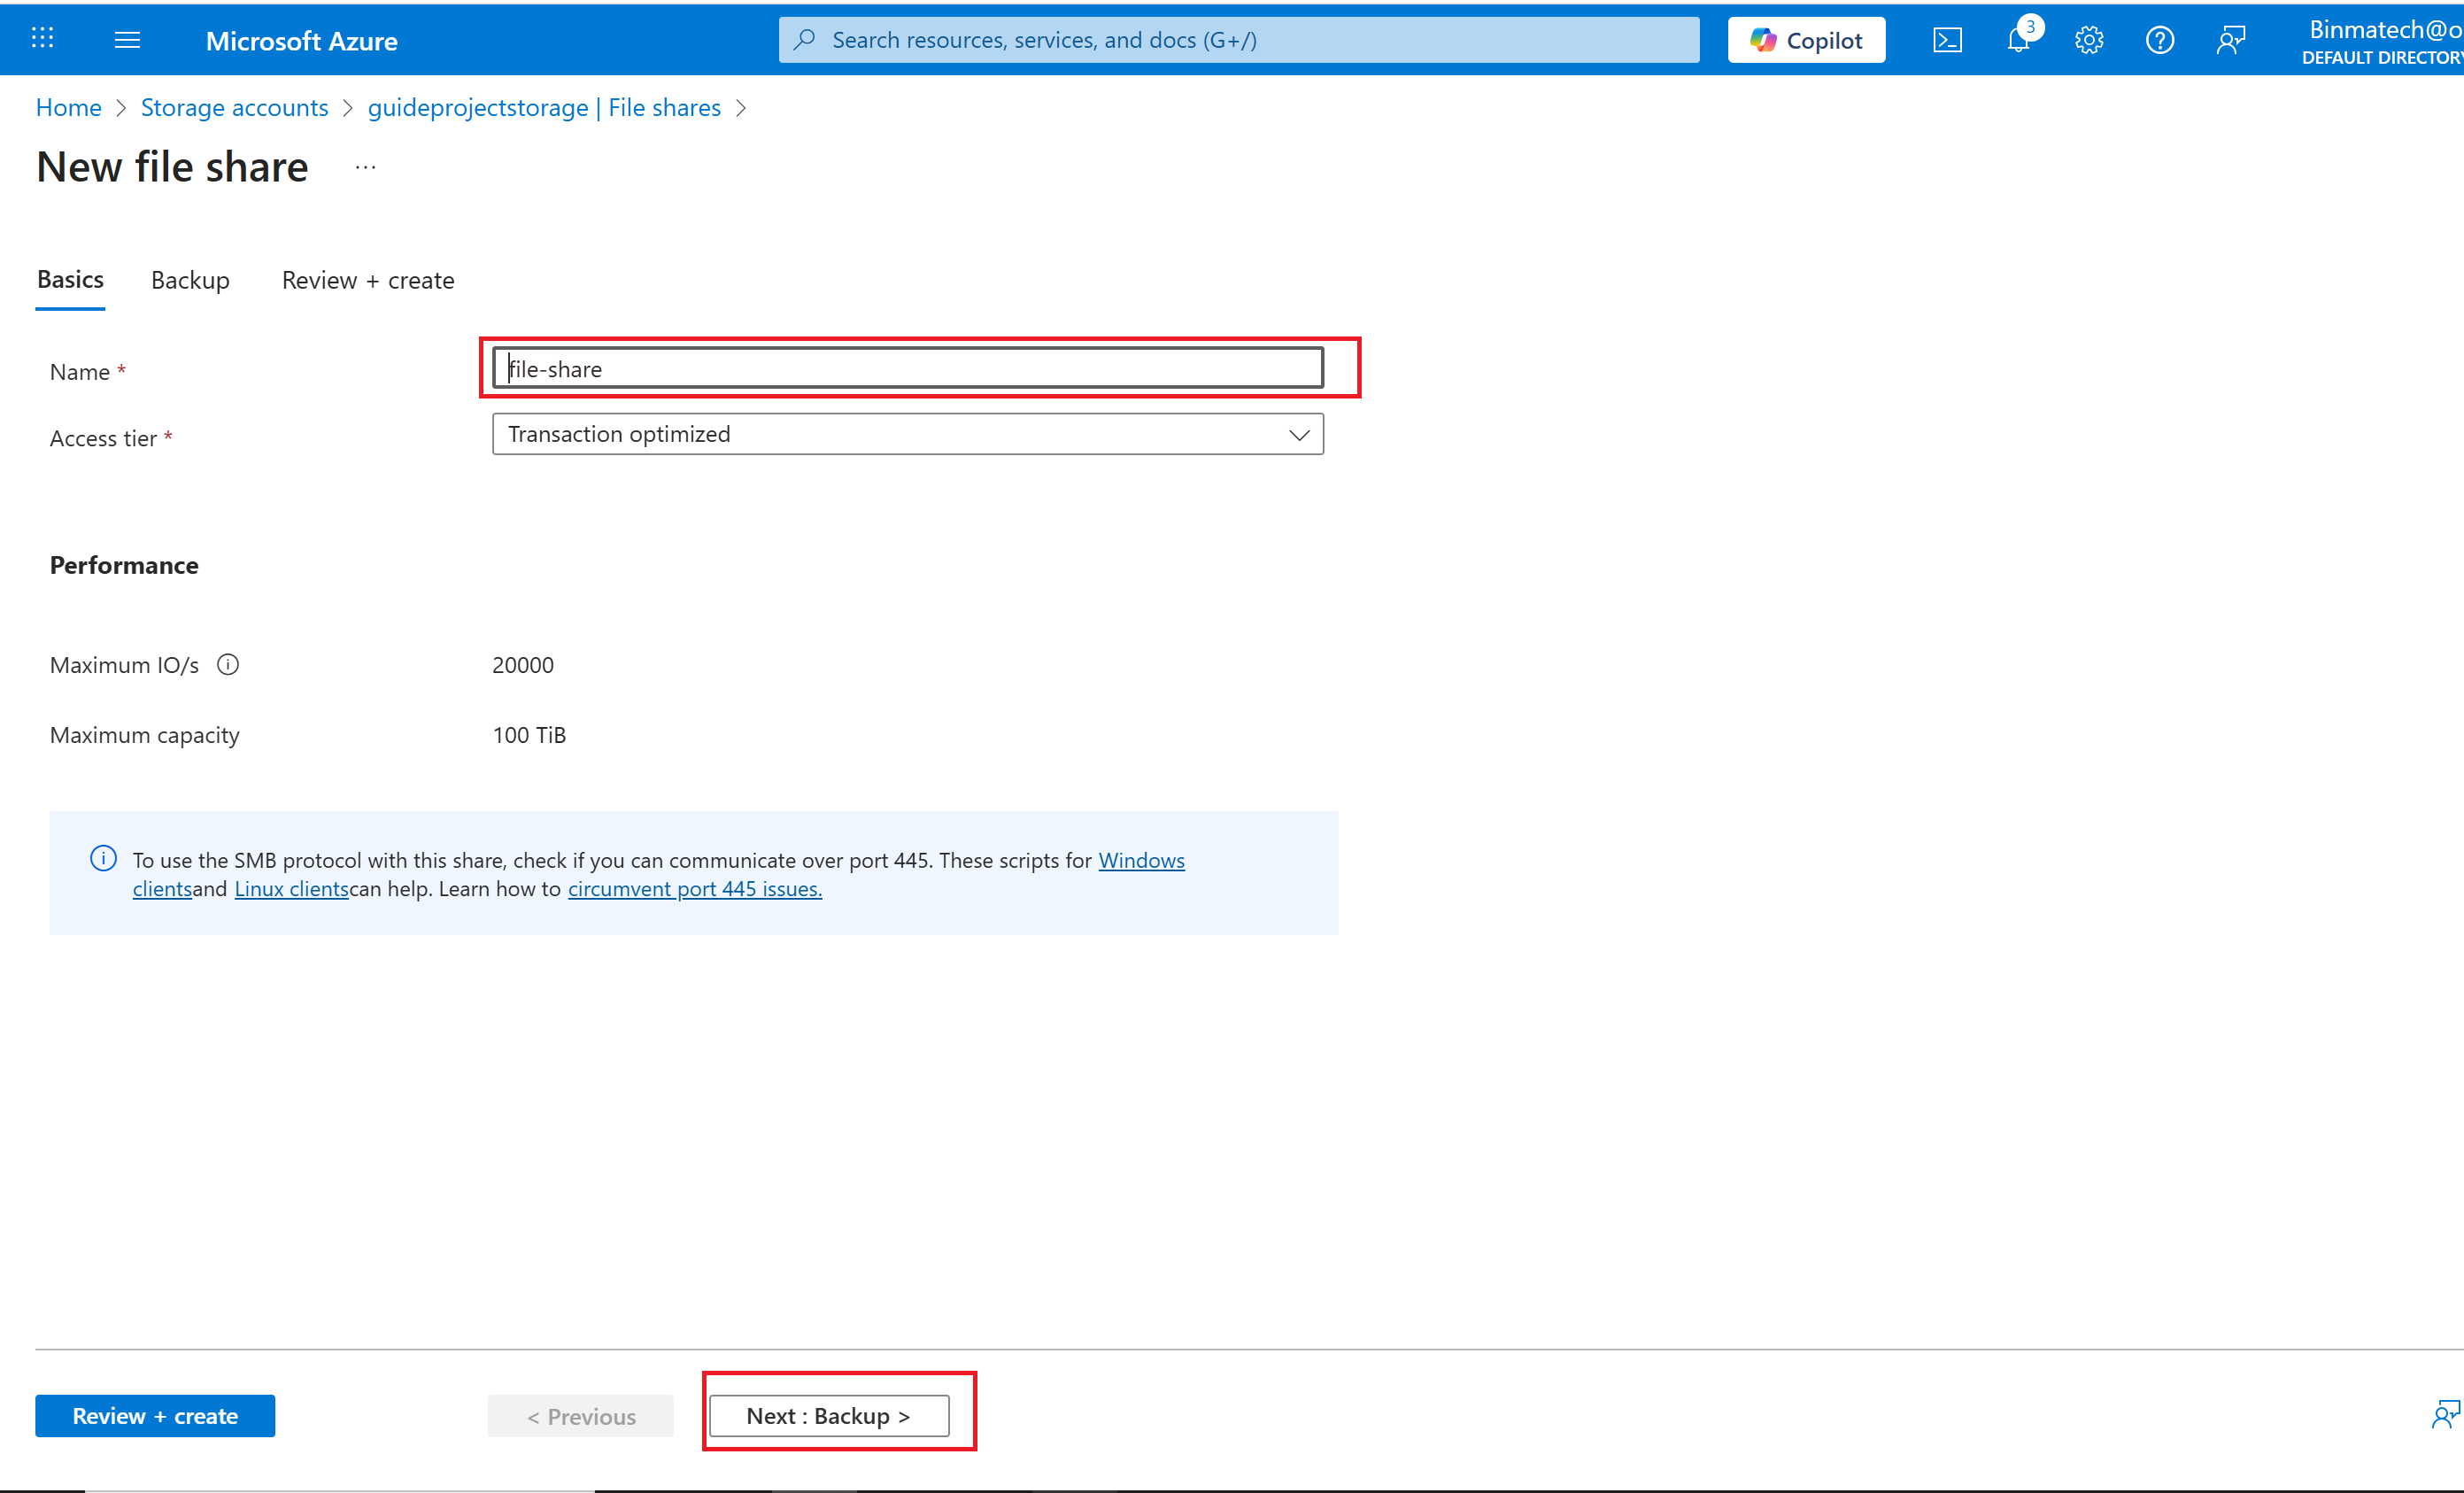This screenshot has height=1493, width=2464.
Task: Open the hamburger portal menu
Action: [x=127, y=40]
